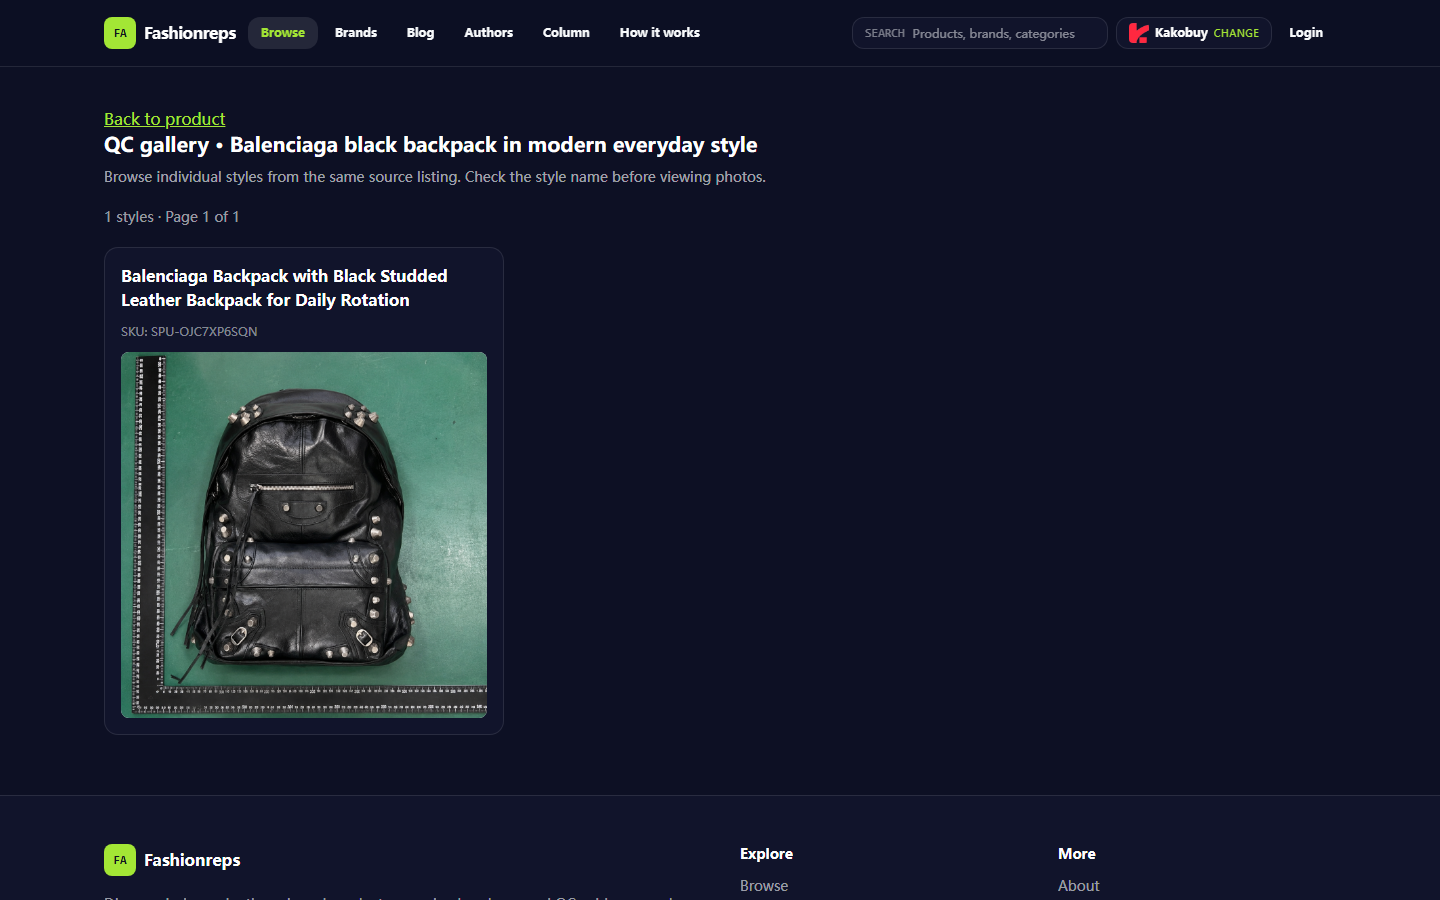Viewport: 1440px width, 900px height.
Task: Open the Column nav link
Action: (x=566, y=33)
